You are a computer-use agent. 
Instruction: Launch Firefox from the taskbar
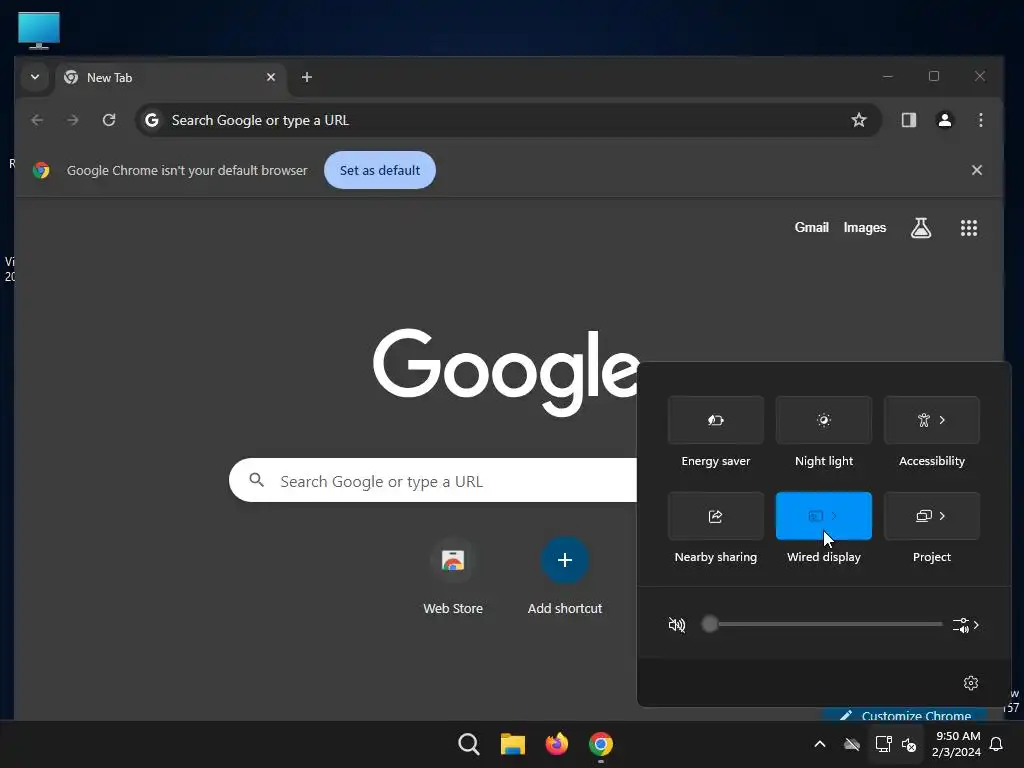pos(556,744)
